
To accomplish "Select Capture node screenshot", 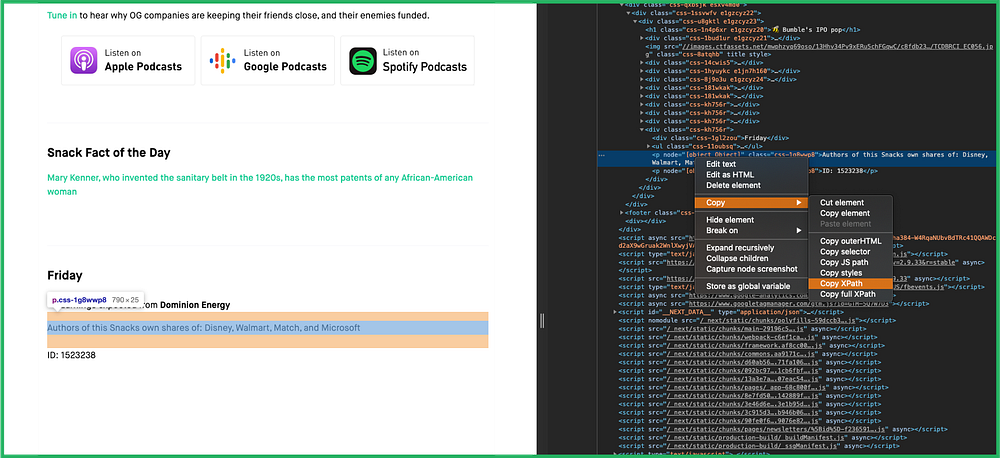I will point(751,269).
